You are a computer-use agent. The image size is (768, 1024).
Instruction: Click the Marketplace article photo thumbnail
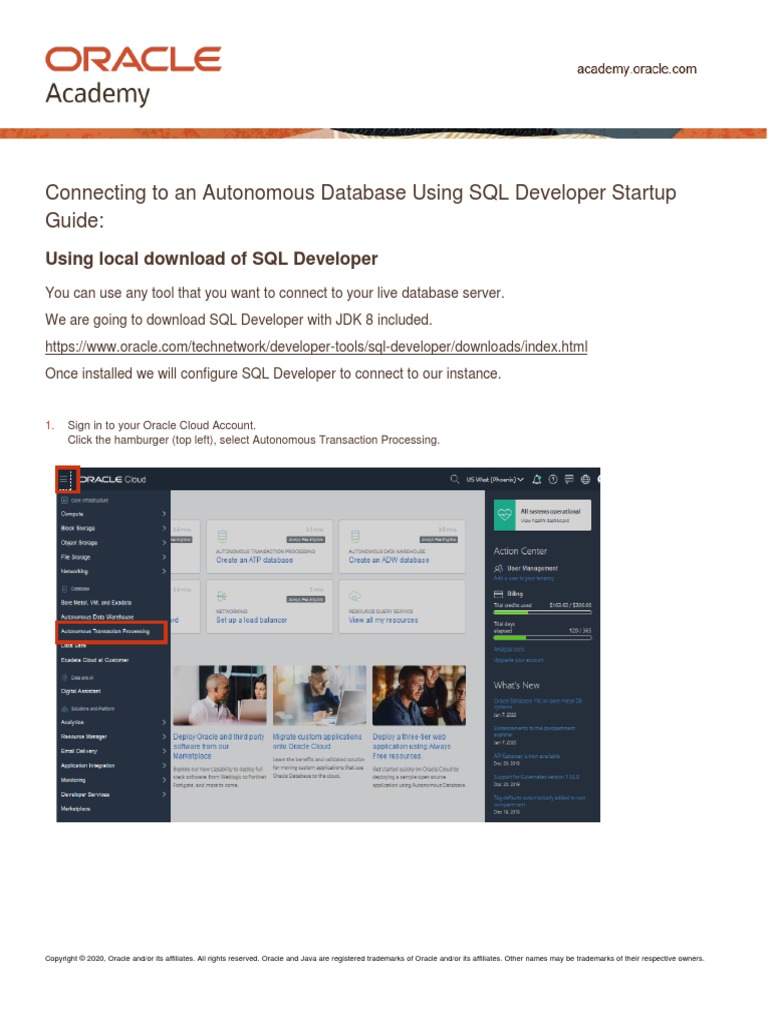coord(219,696)
